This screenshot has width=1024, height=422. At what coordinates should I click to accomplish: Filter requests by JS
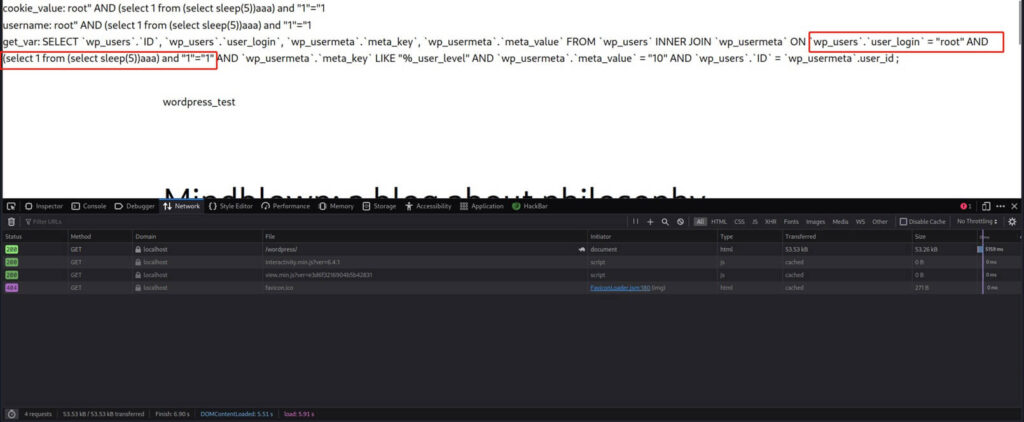[755, 222]
